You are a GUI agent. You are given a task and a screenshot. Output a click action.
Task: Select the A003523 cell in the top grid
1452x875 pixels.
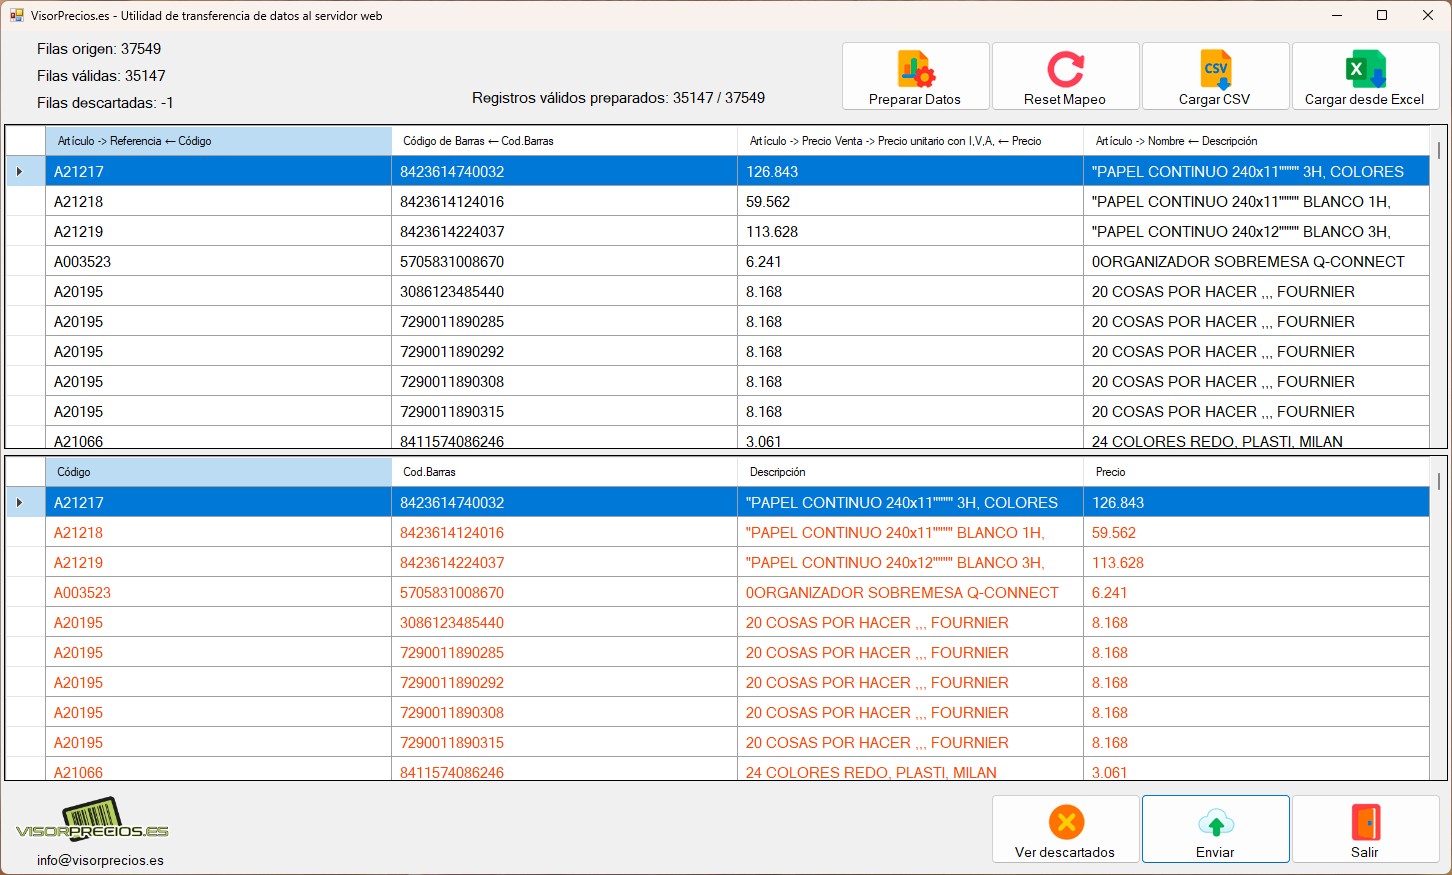tap(218, 262)
